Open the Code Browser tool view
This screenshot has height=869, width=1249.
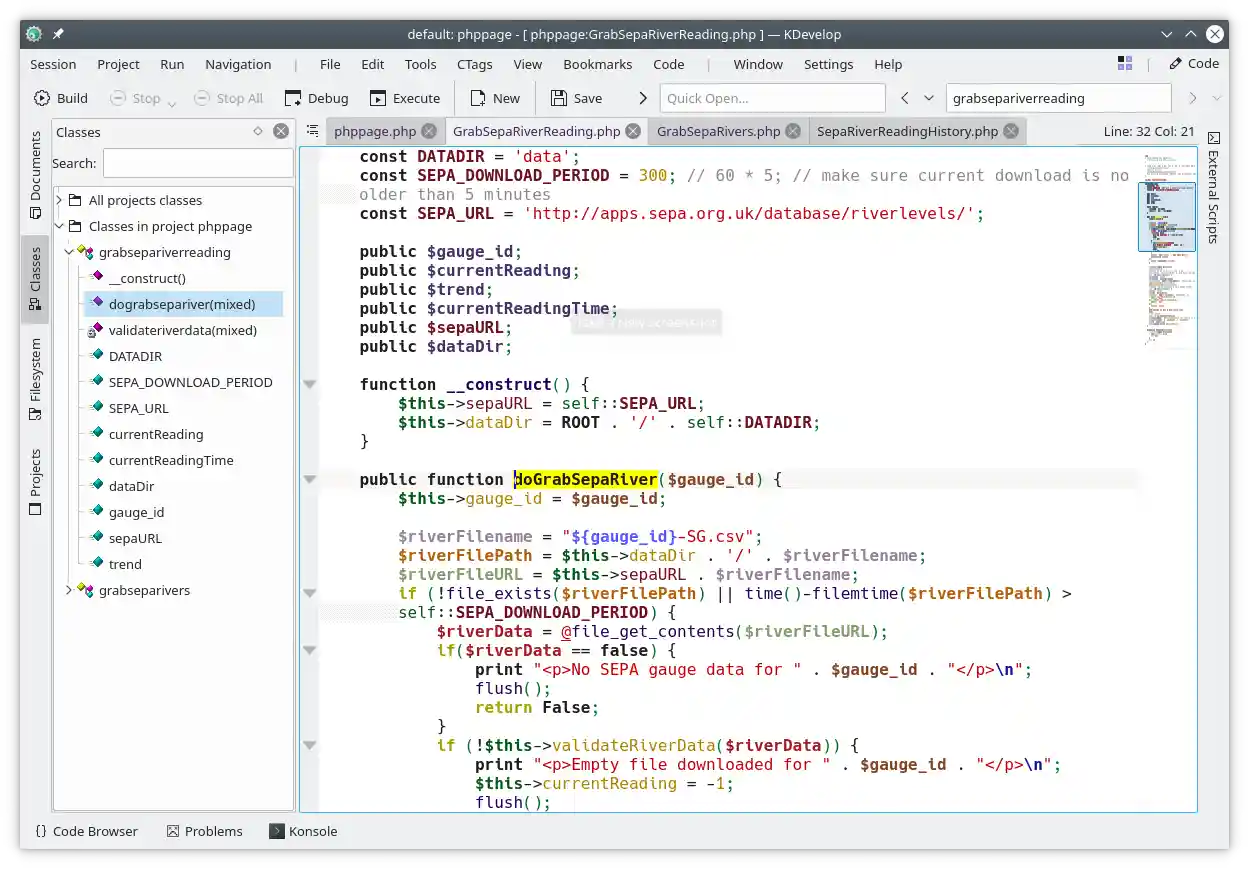(x=86, y=831)
